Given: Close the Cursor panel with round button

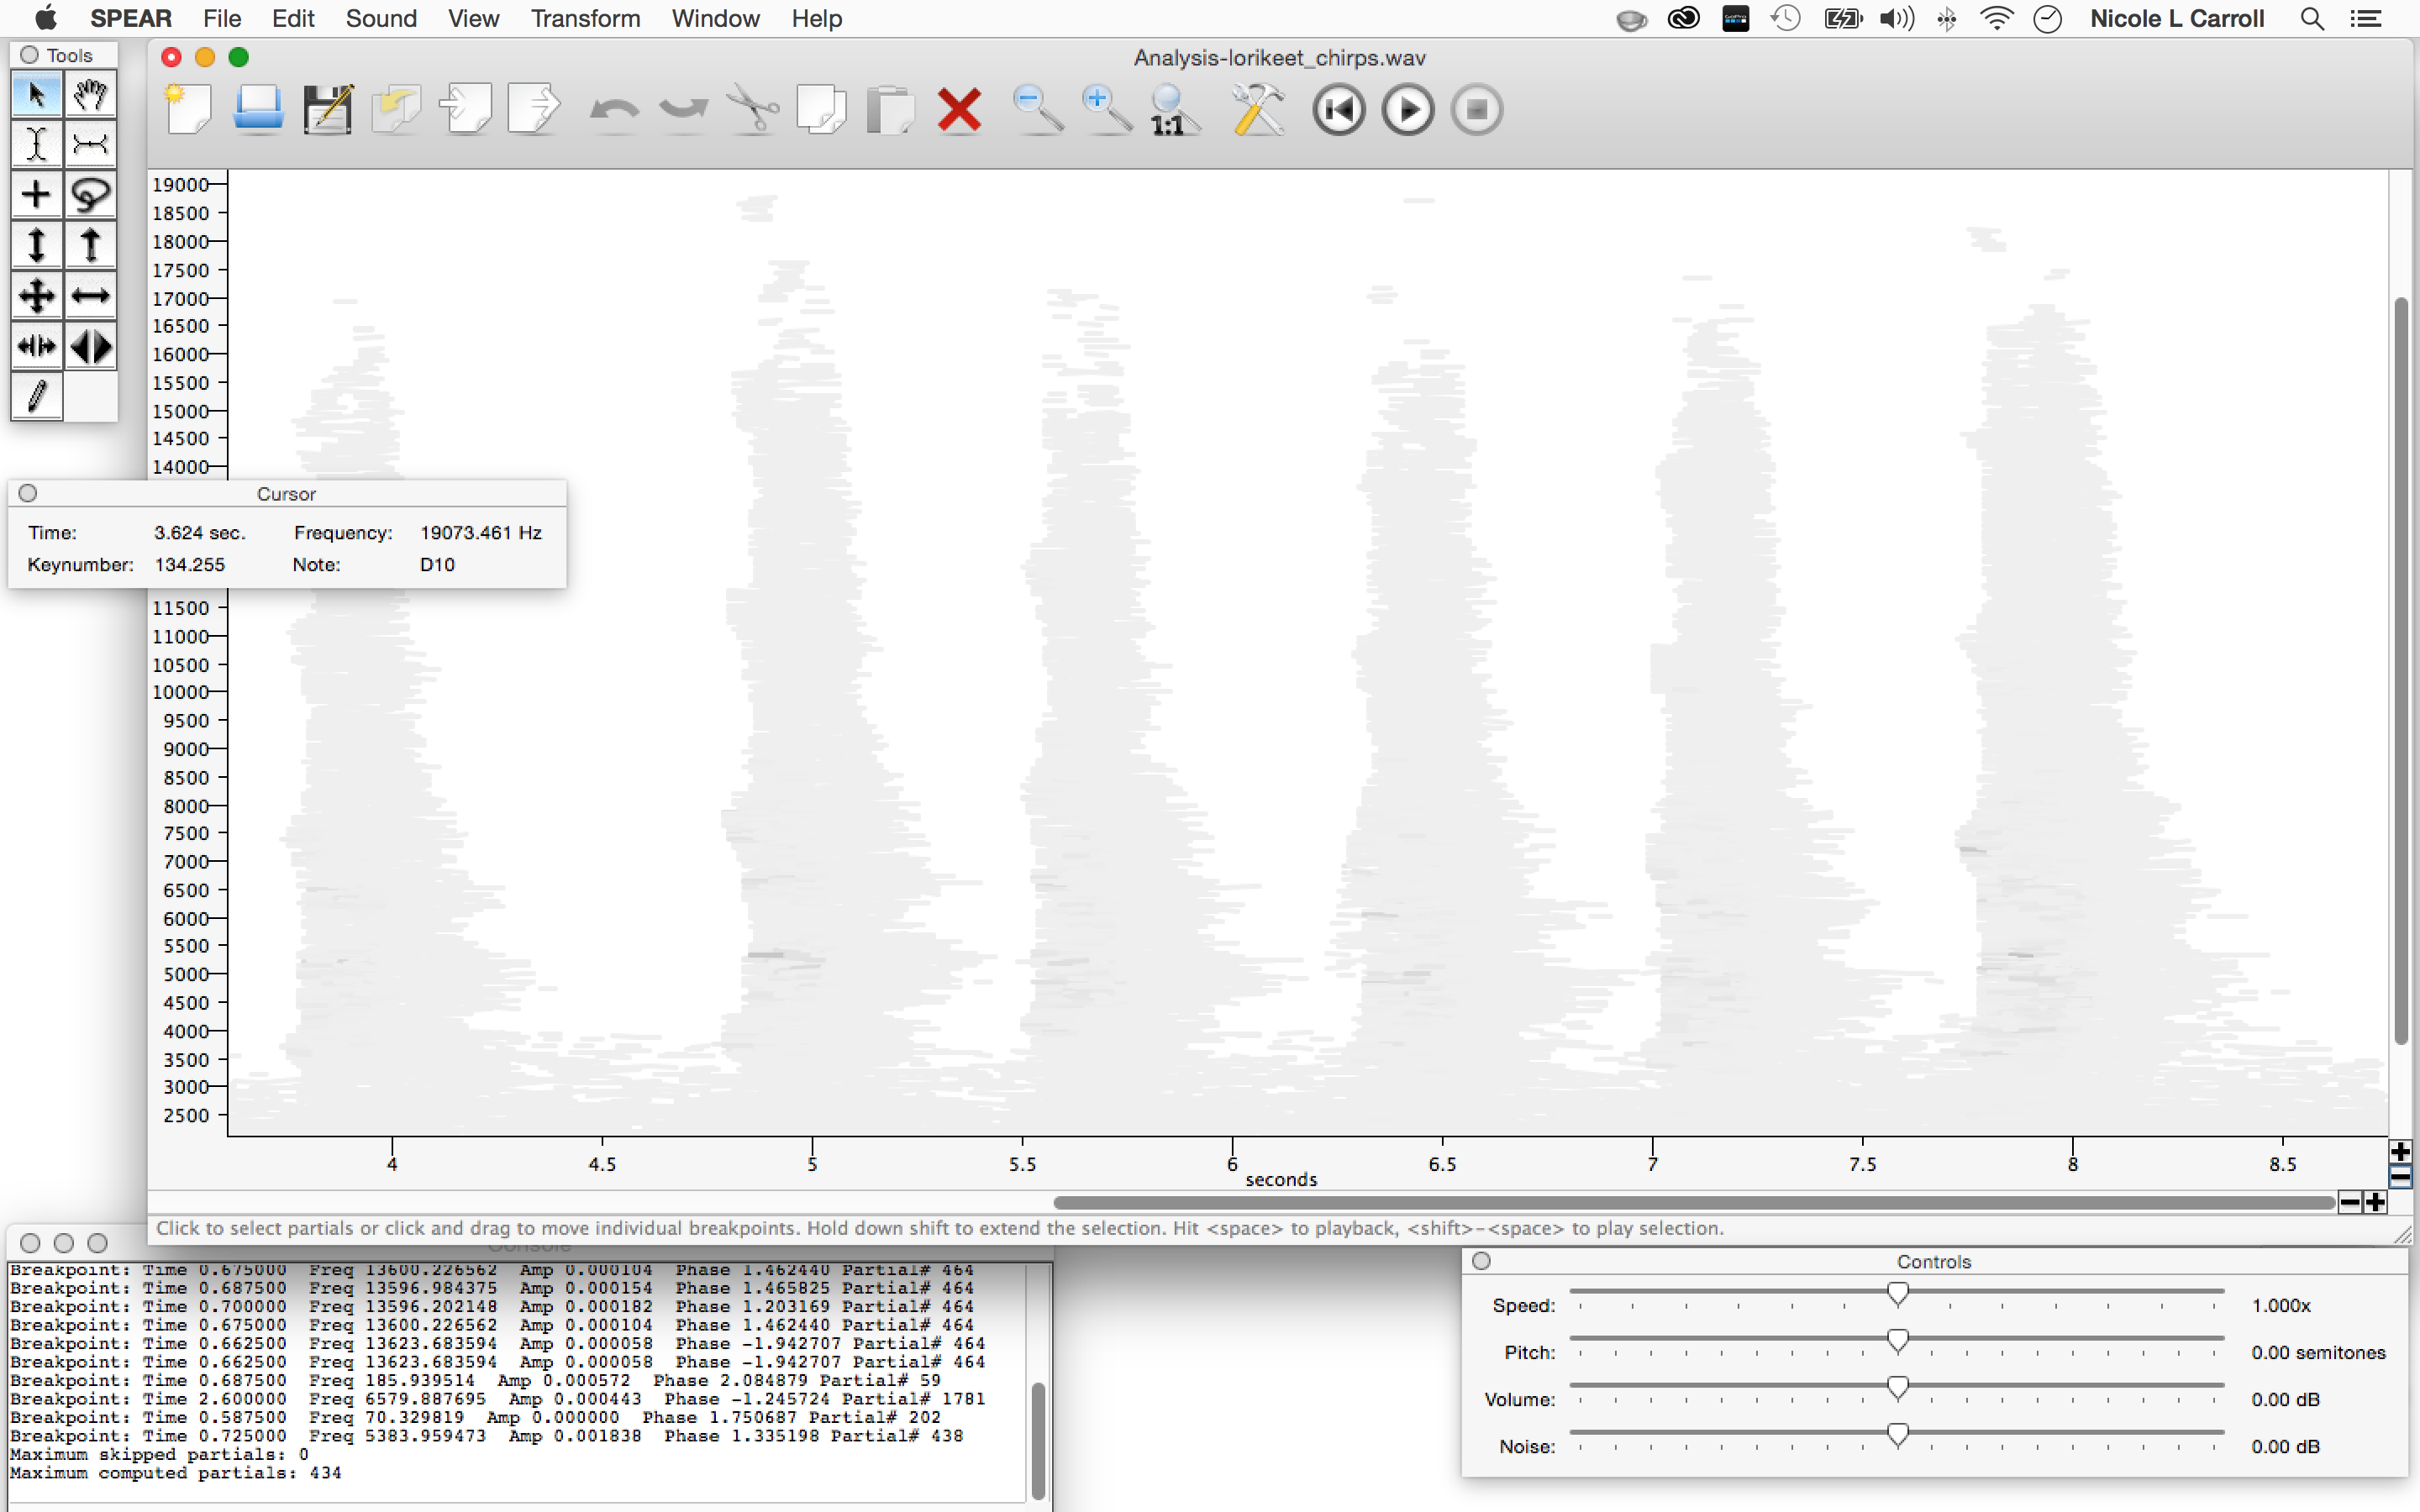Looking at the screenshot, I should (28, 493).
